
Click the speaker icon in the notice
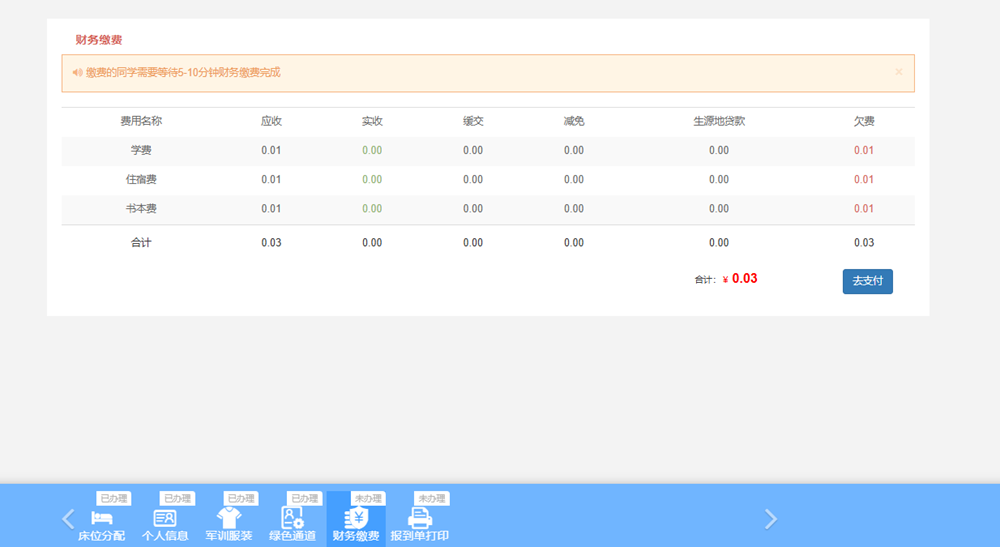point(78,73)
